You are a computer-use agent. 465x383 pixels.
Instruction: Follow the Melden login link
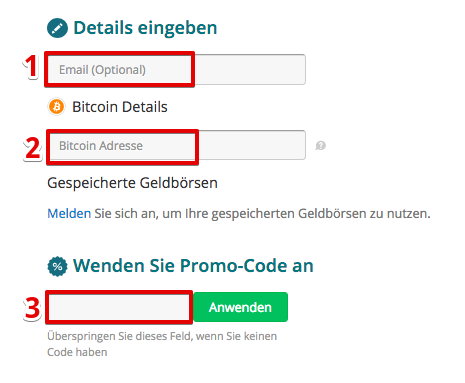[x=69, y=214]
